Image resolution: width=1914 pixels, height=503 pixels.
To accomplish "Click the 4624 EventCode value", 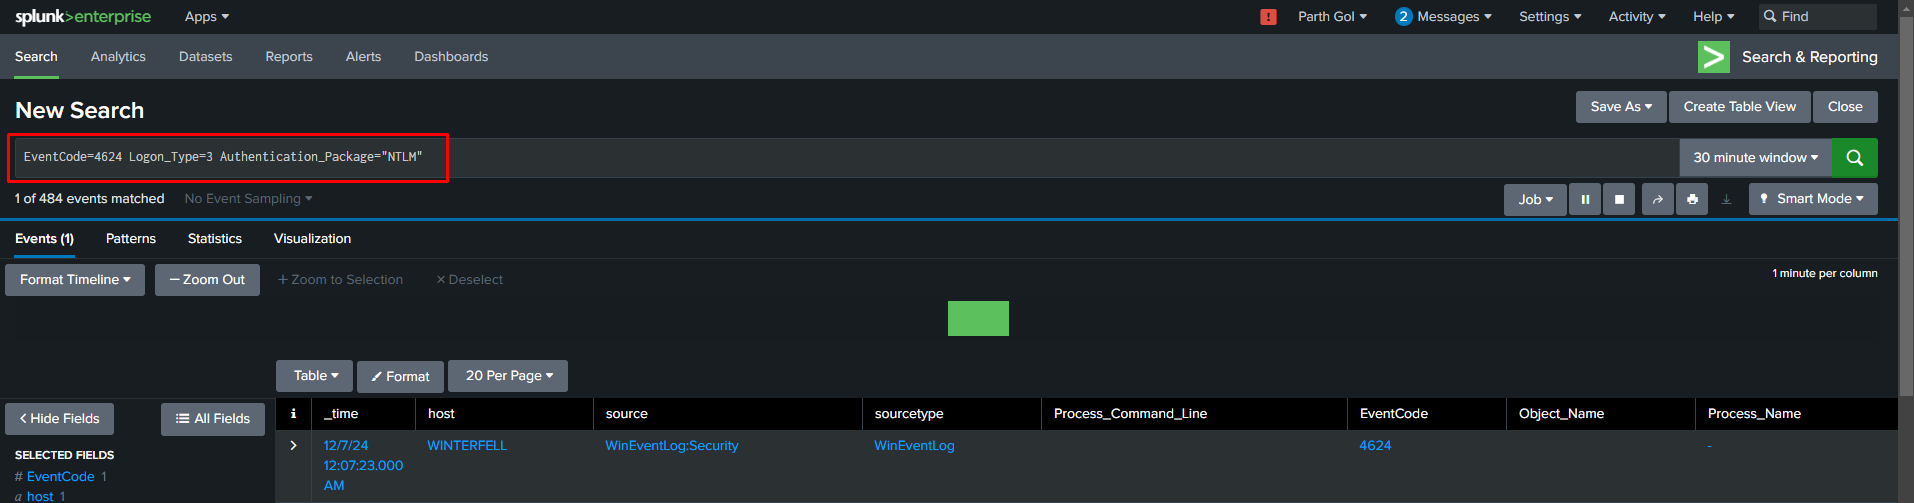I will (x=1375, y=446).
